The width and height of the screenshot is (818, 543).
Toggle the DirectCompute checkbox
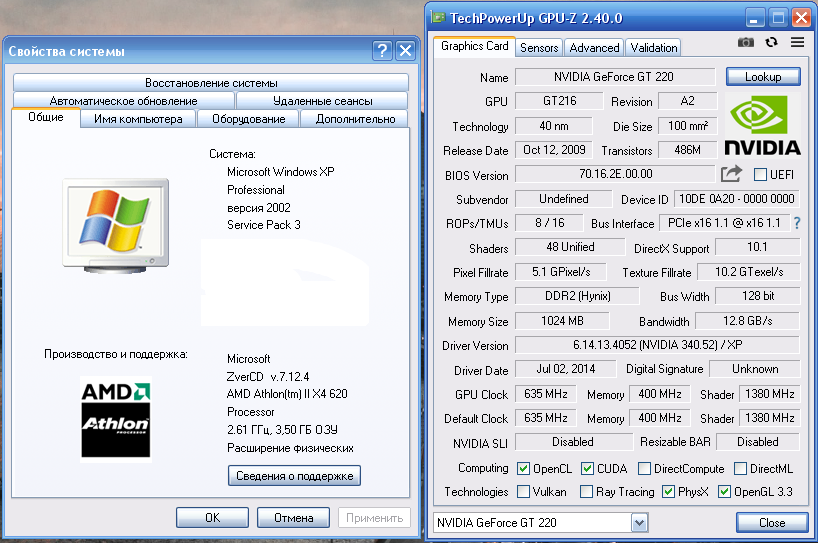point(644,468)
